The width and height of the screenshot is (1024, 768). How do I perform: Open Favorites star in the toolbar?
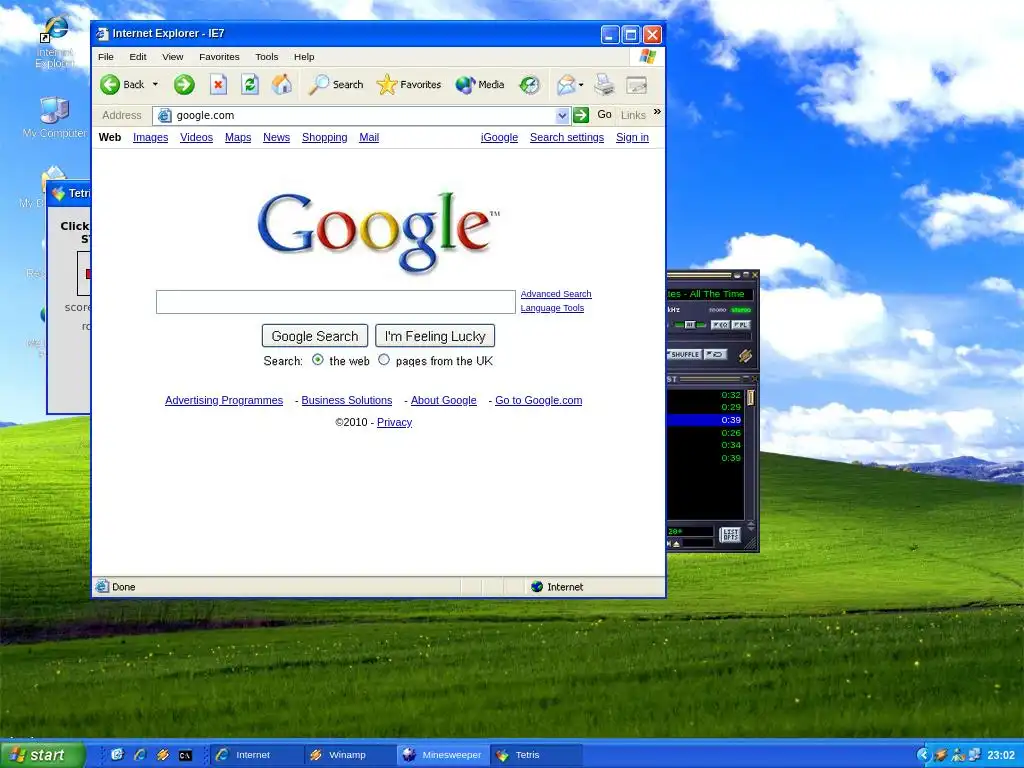pos(409,84)
